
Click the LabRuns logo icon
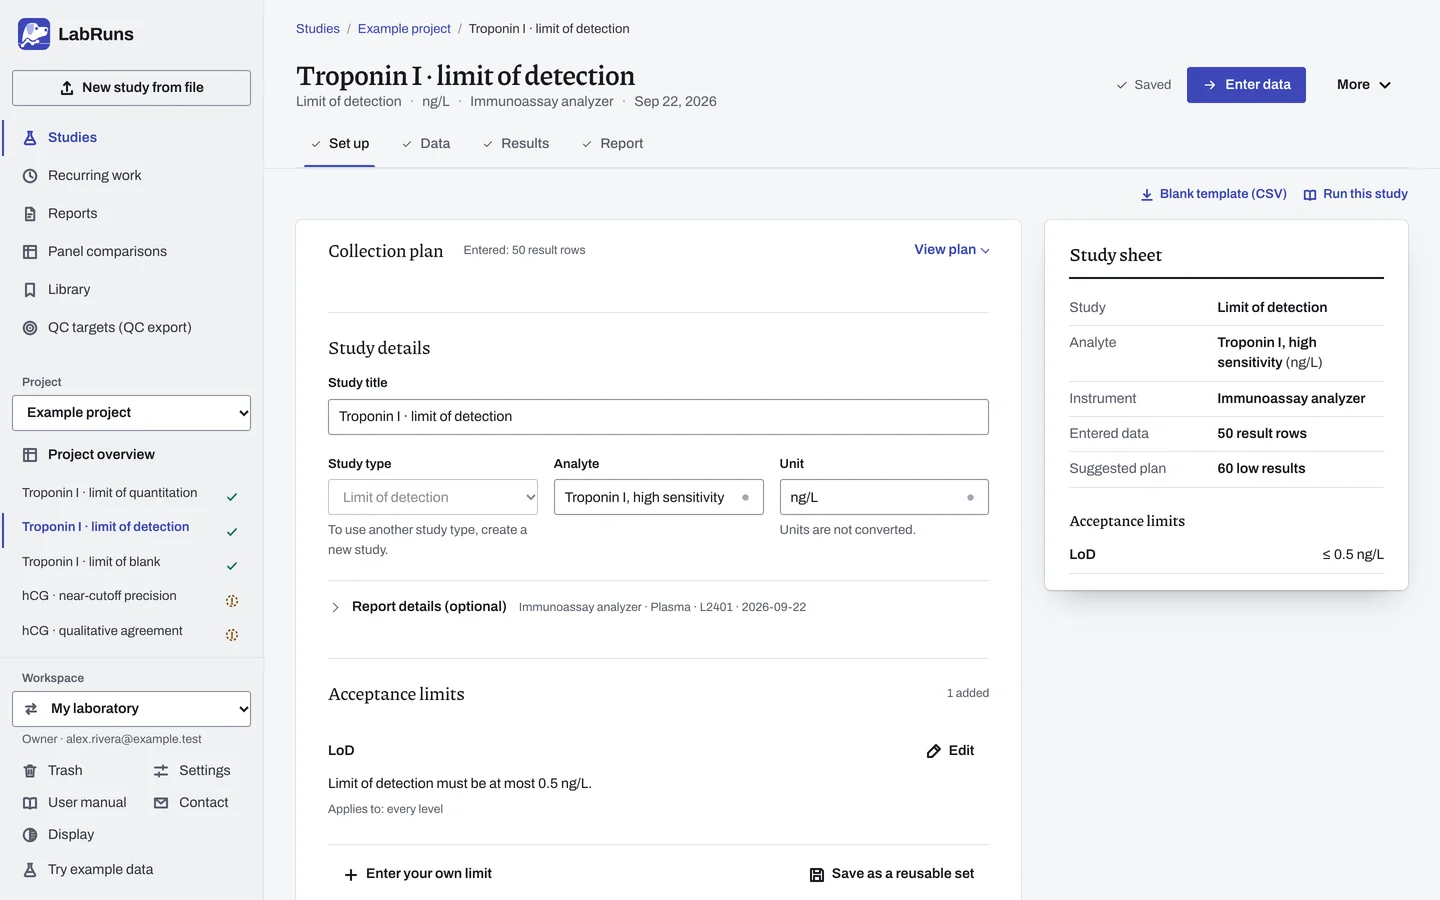pyautogui.click(x=34, y=34)
